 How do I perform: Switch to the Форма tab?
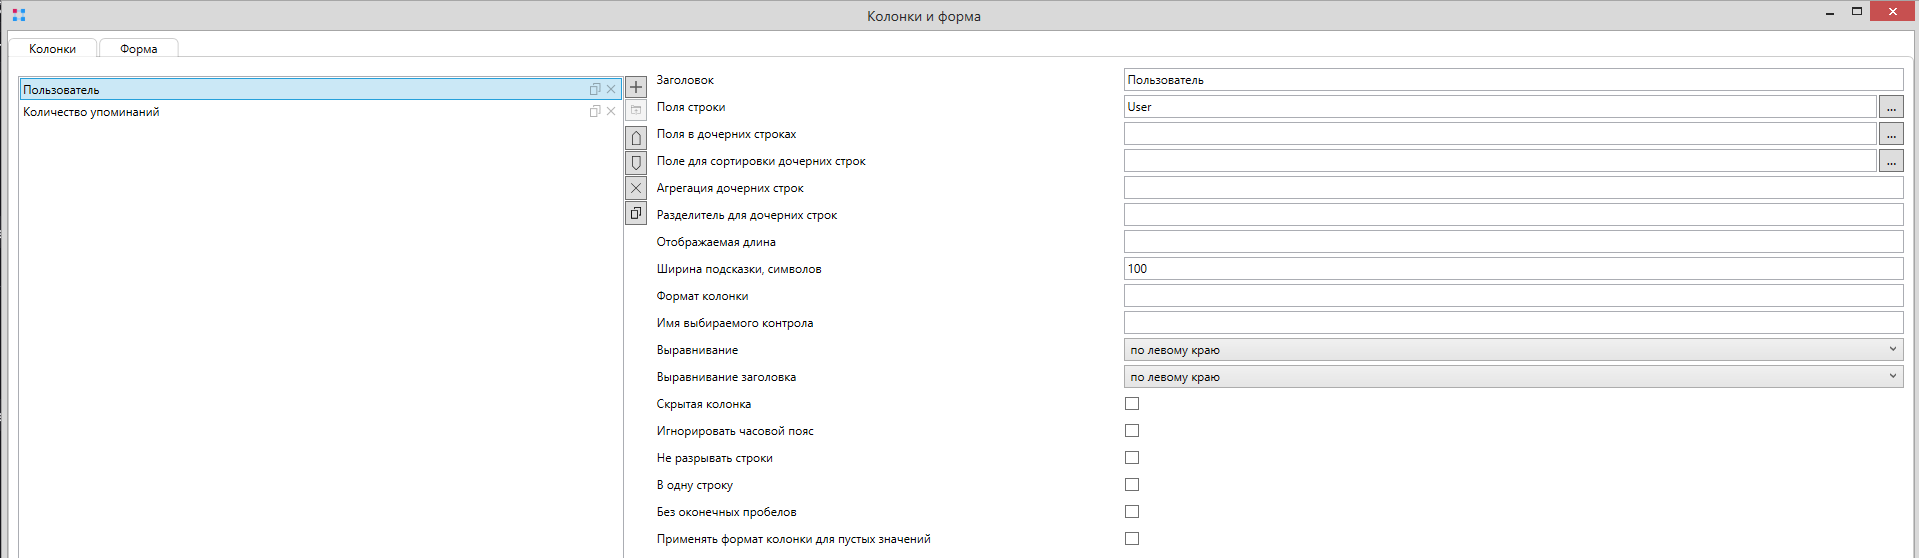[x=138, y=49]
